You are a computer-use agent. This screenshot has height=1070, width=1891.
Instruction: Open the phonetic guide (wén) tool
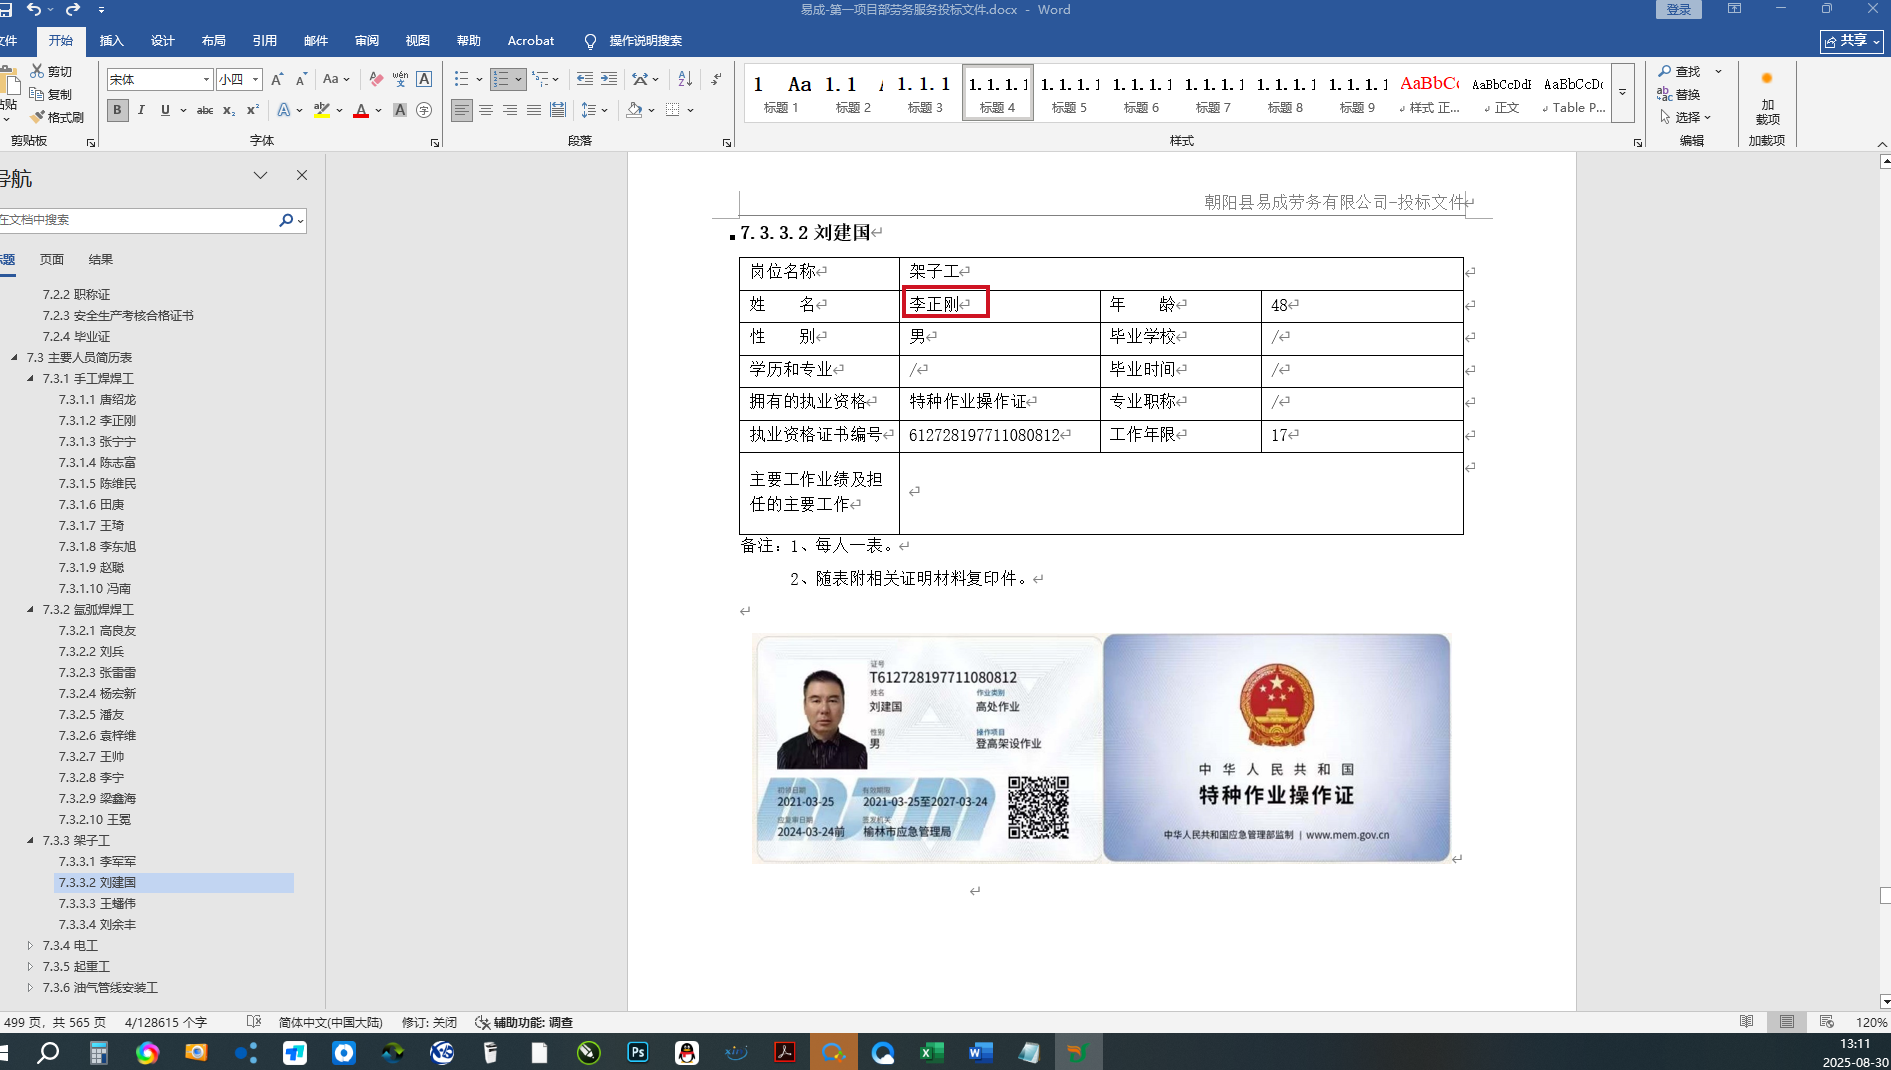click(400, 79)
